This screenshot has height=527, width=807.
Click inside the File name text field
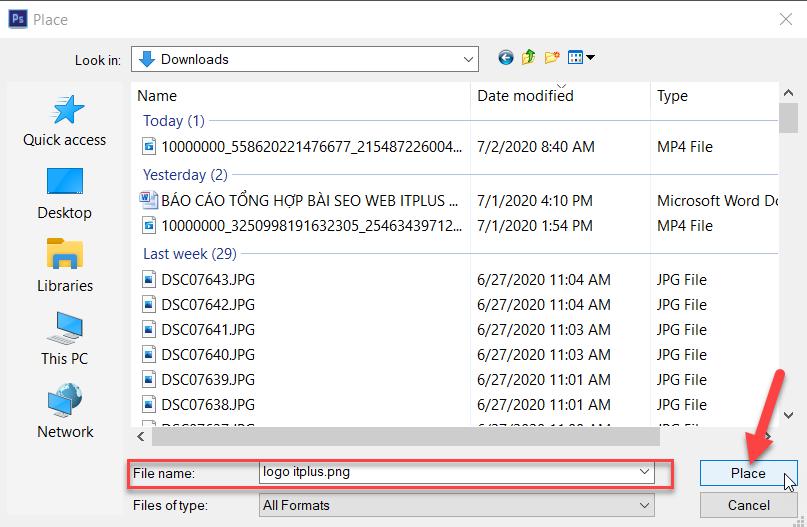(440, 472)
